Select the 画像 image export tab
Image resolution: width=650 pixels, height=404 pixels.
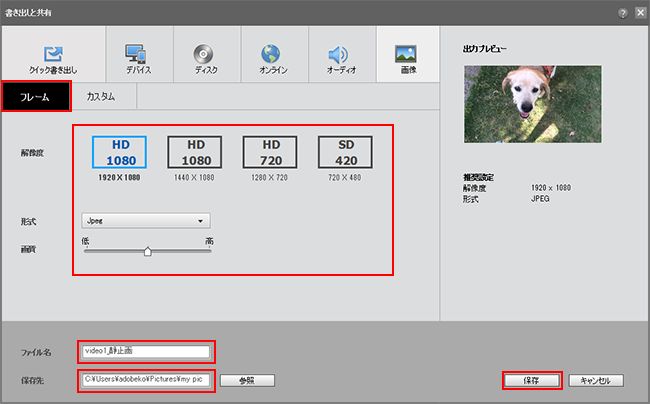point(408,55)
